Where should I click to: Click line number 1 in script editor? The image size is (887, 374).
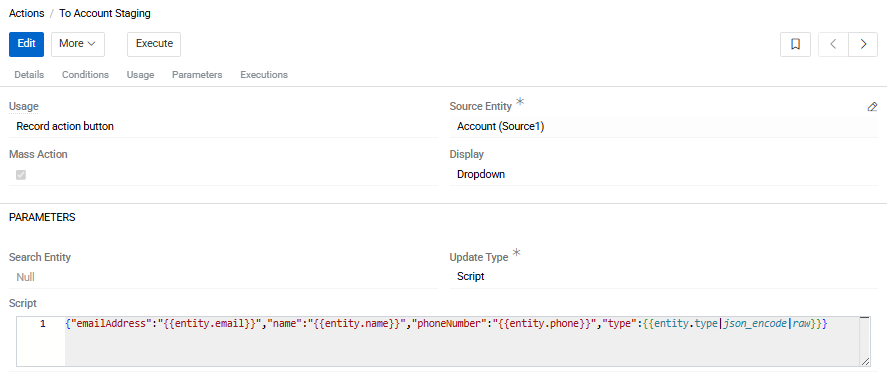pos(43,325)
